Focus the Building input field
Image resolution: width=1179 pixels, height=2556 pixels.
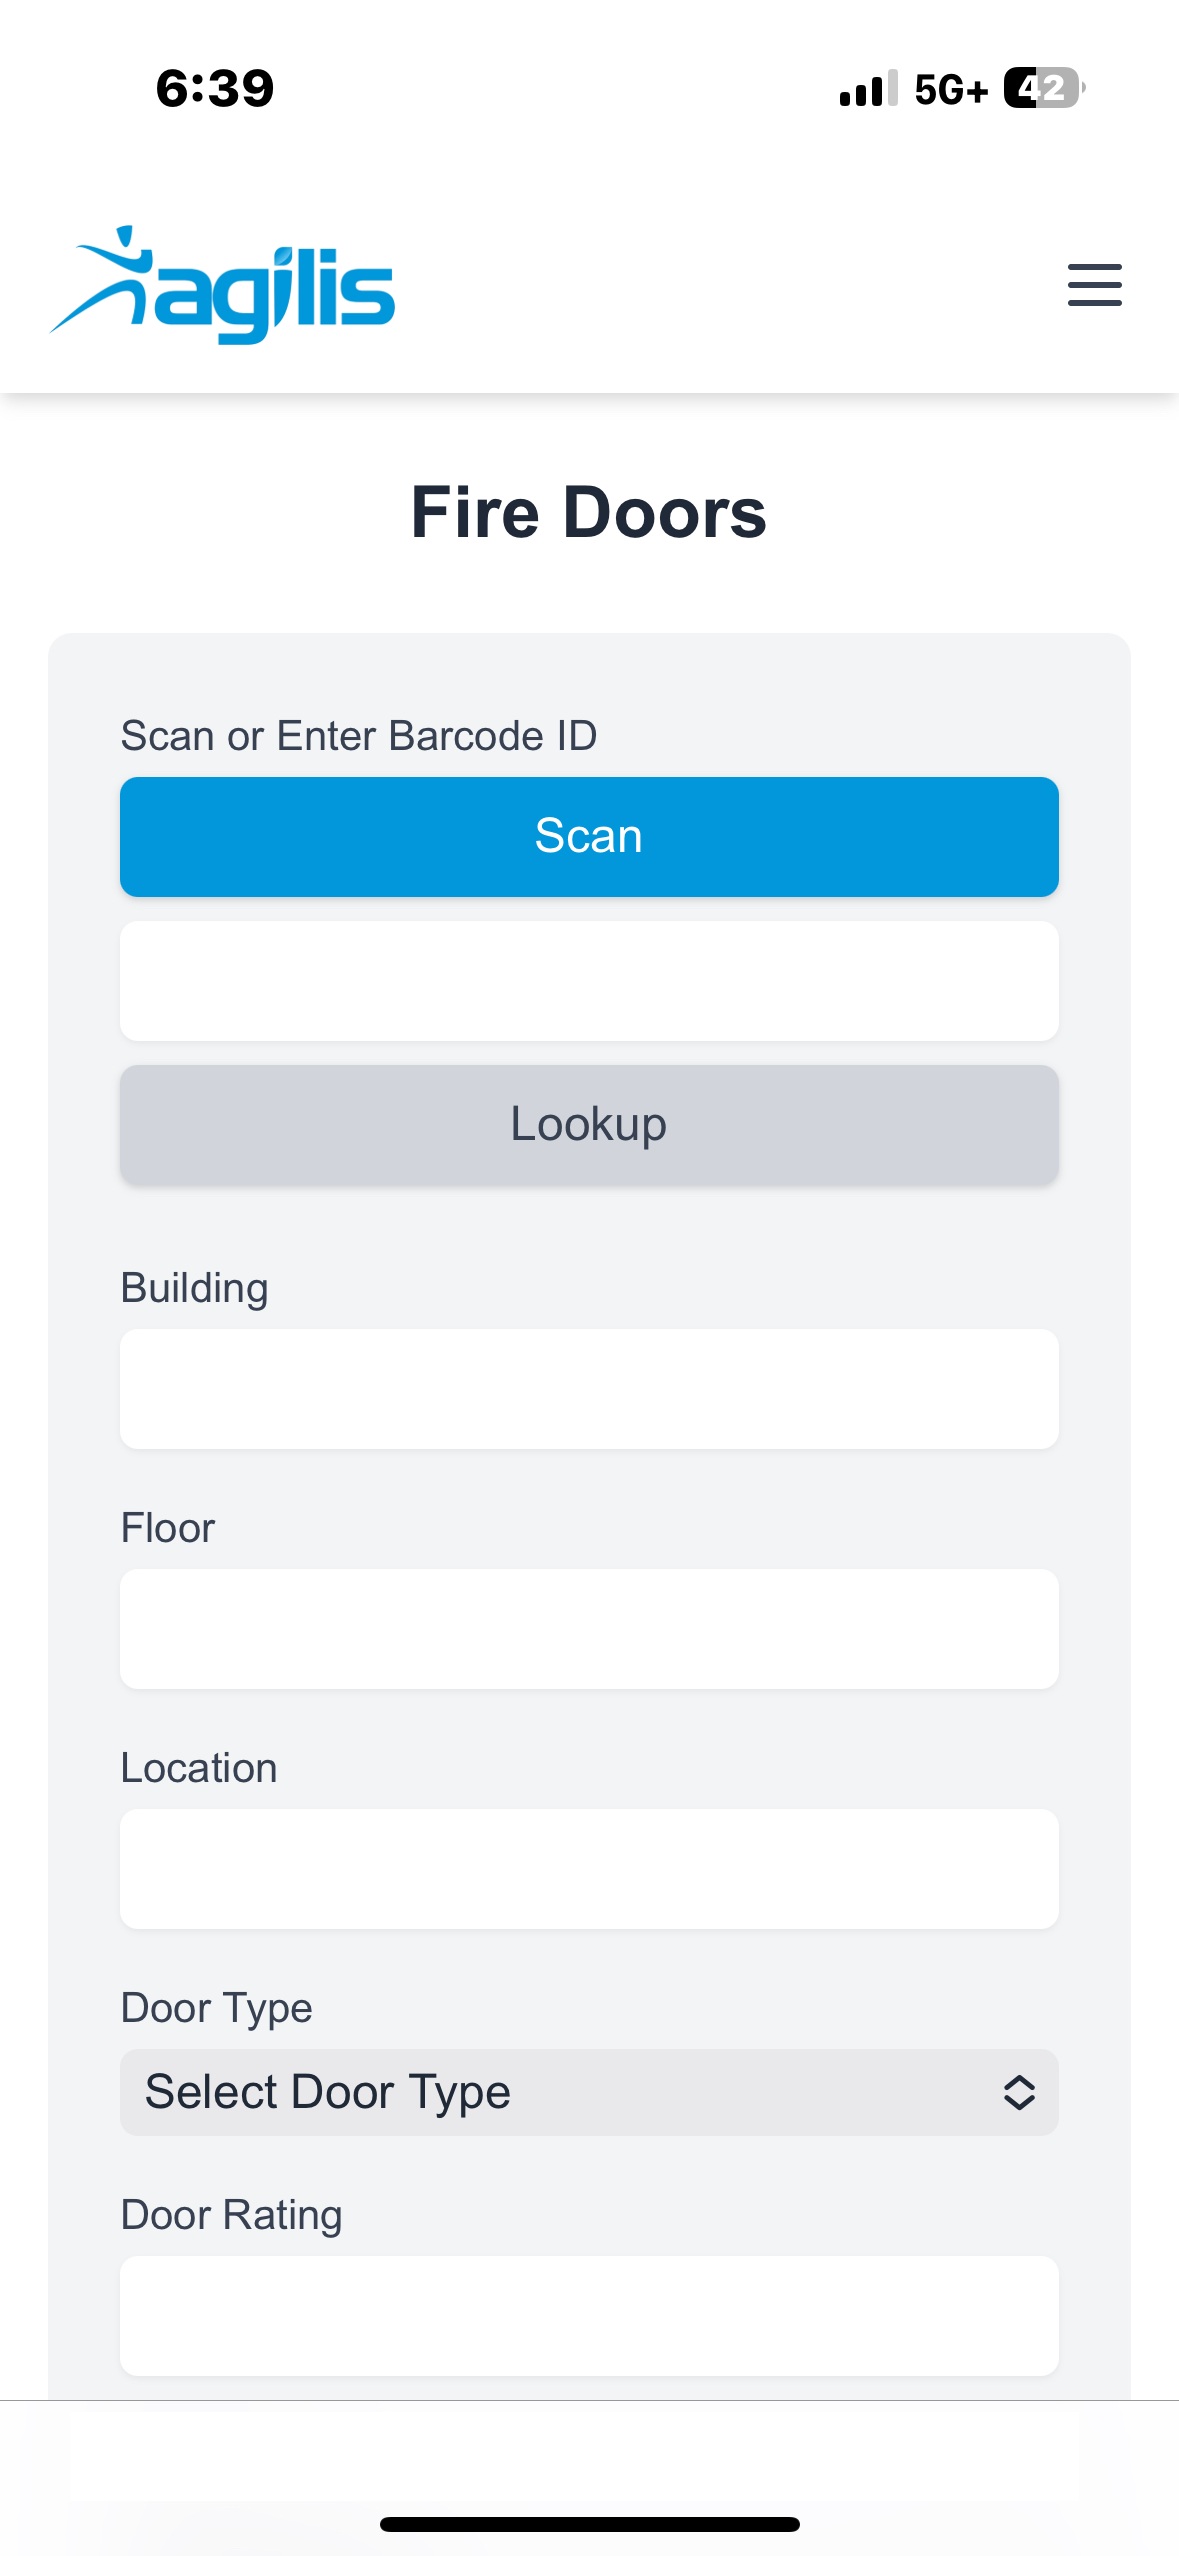[x=589, y=1388]
